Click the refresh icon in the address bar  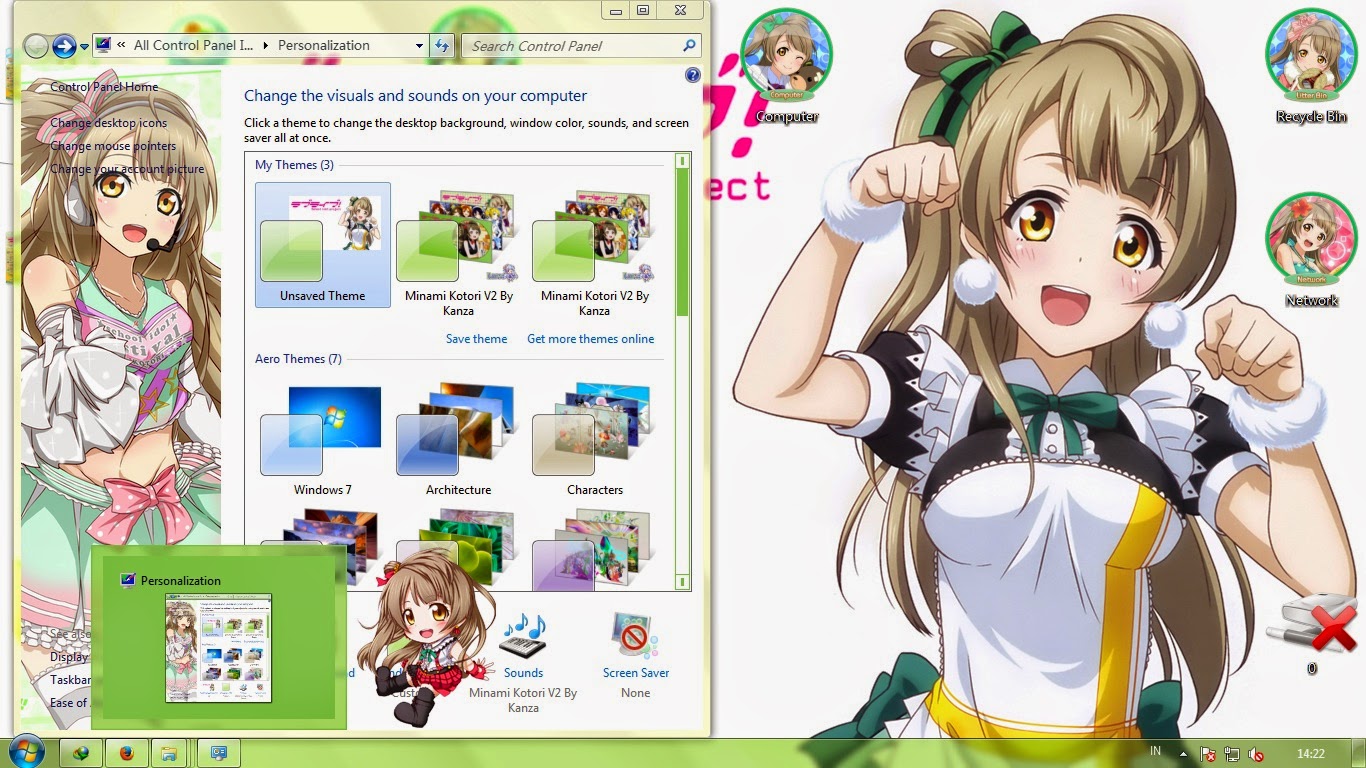tap(442, 45)
